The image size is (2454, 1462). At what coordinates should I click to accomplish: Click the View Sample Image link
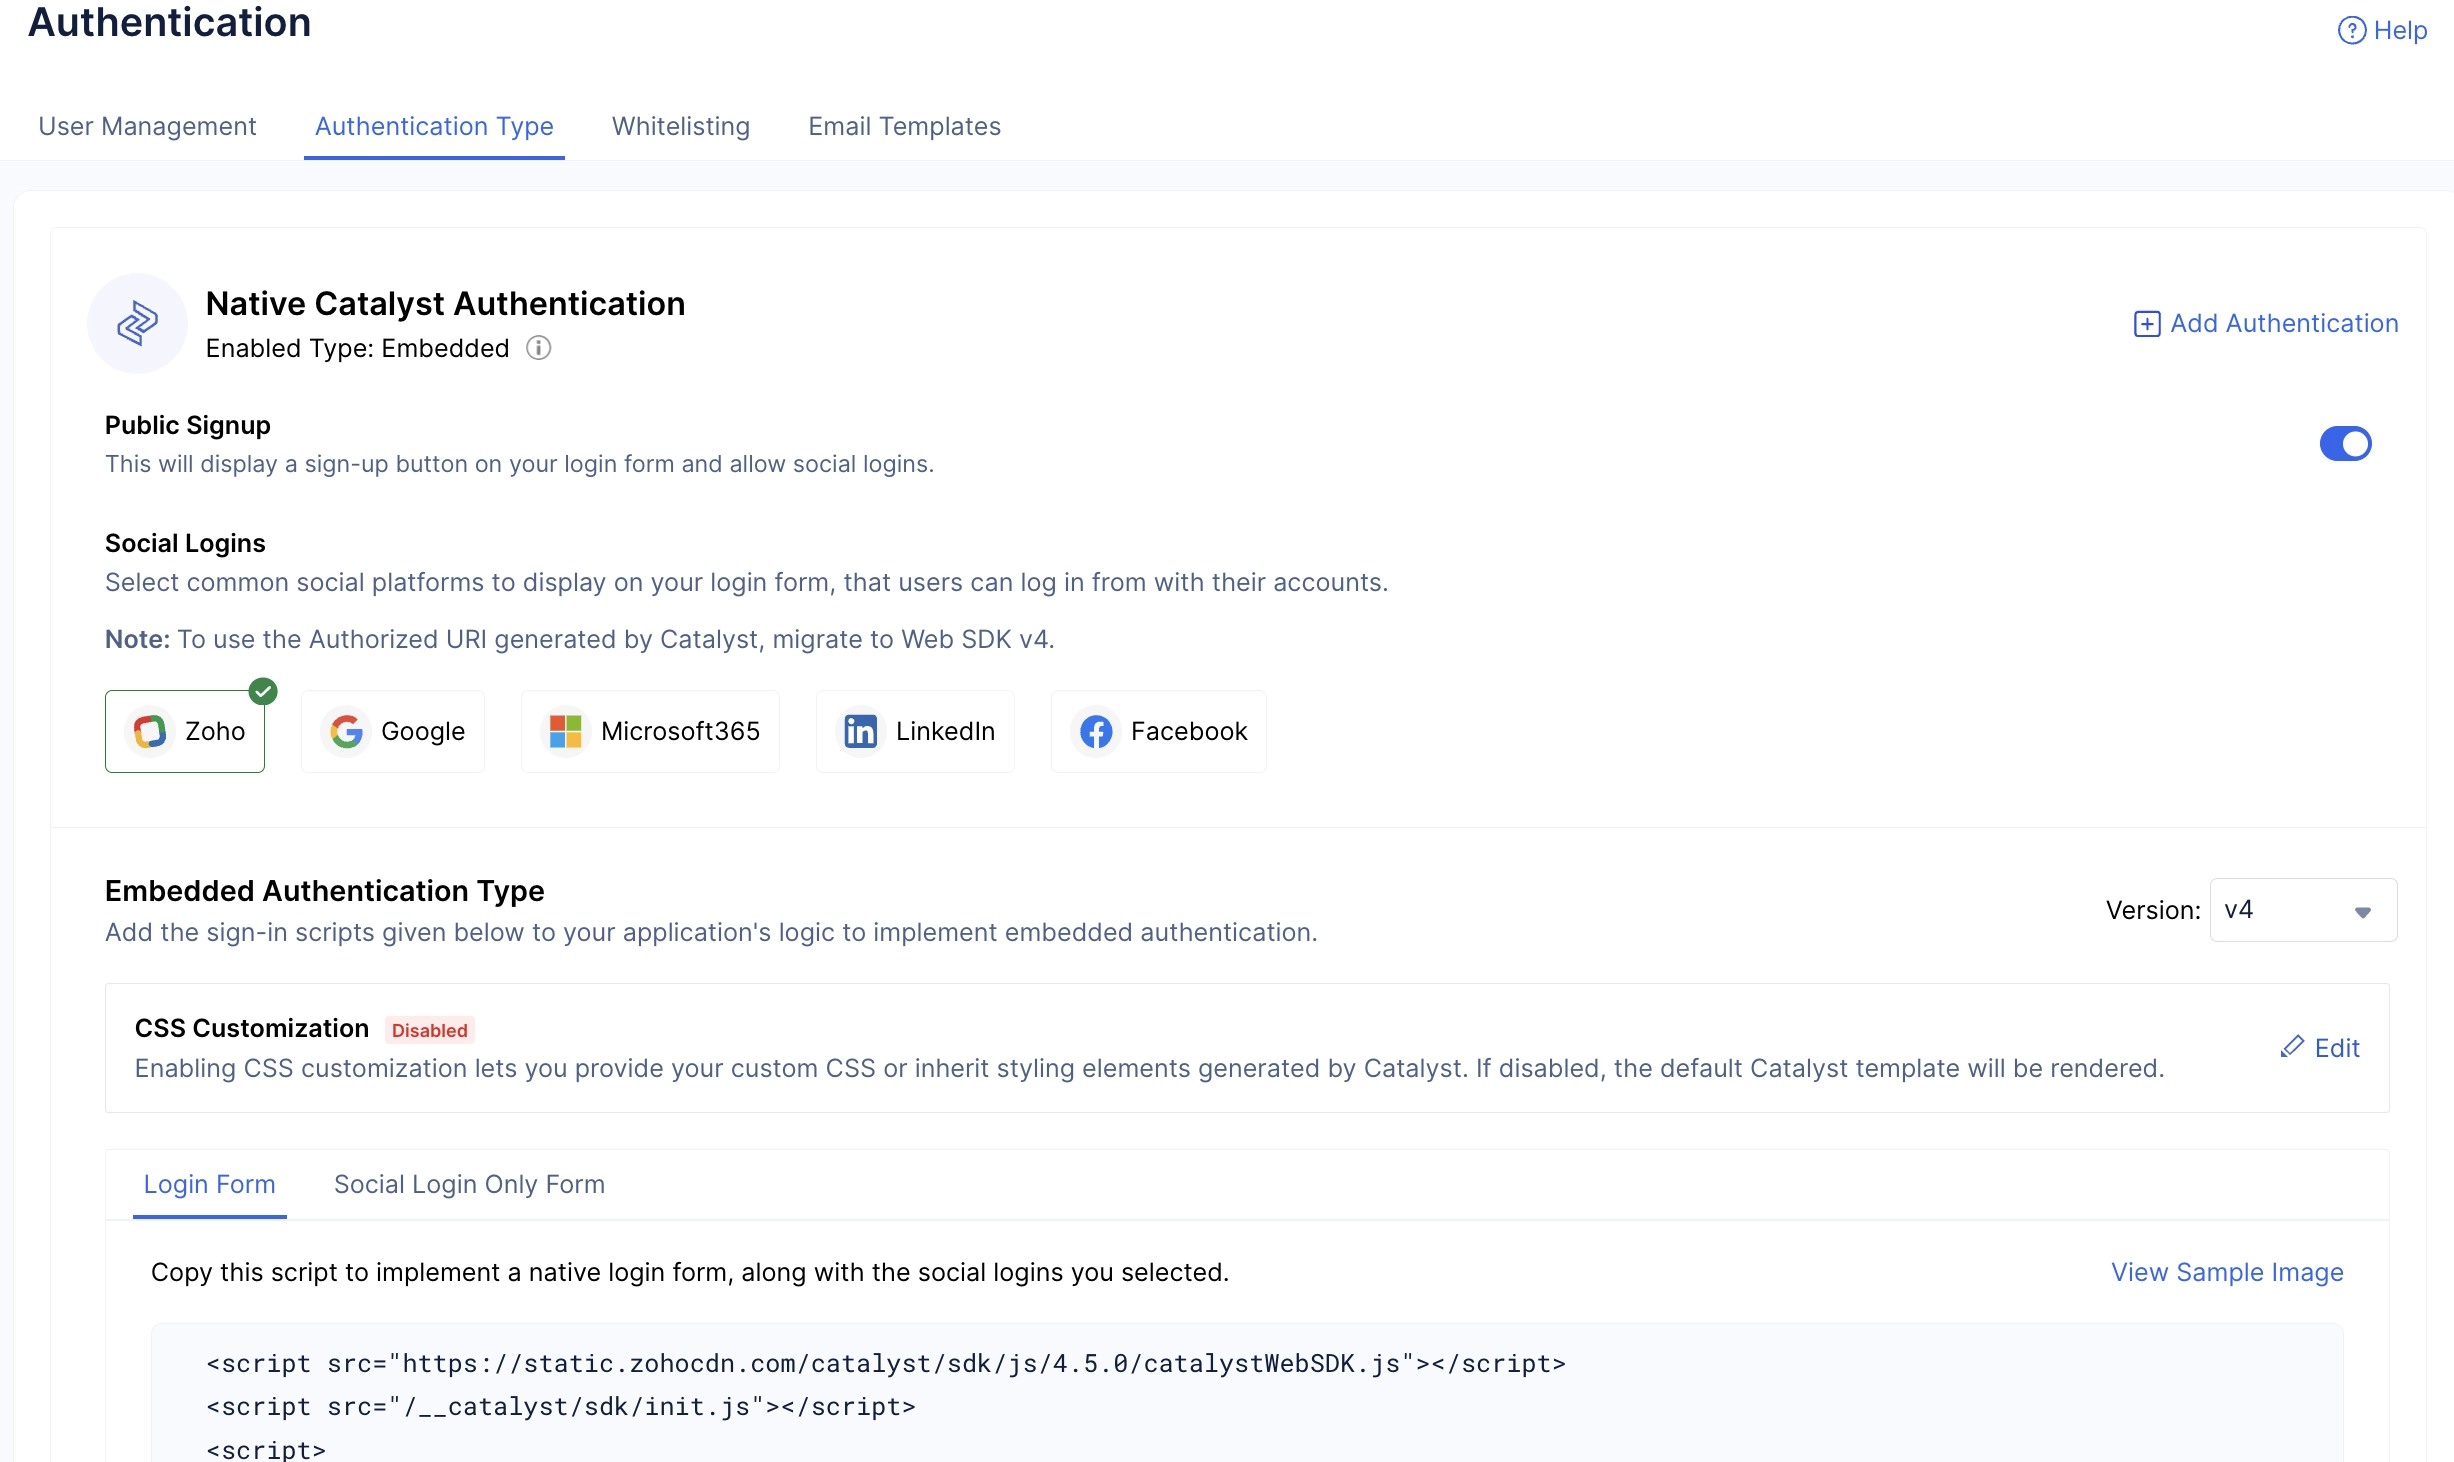pos(2227,1272)
